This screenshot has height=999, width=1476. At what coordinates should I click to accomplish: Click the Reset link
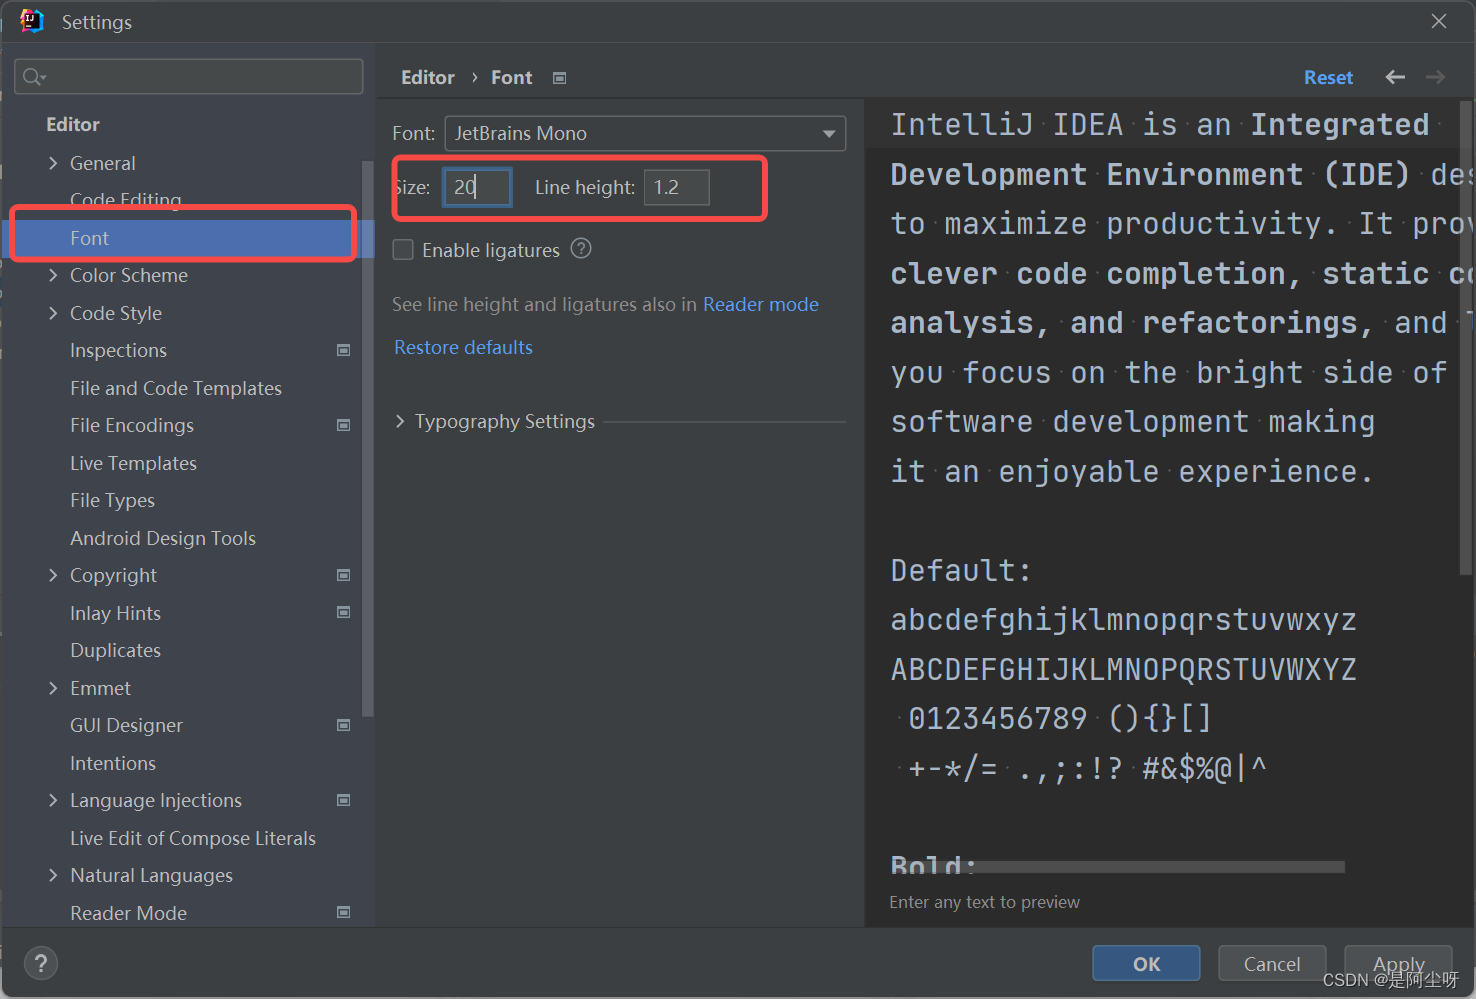coord(1328,77)
